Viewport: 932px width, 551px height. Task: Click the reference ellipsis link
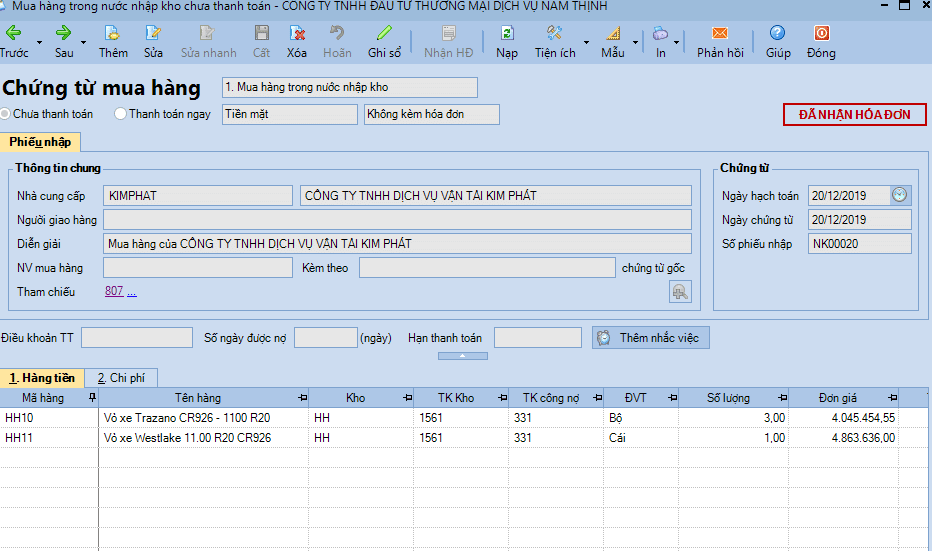pos(131,292)
